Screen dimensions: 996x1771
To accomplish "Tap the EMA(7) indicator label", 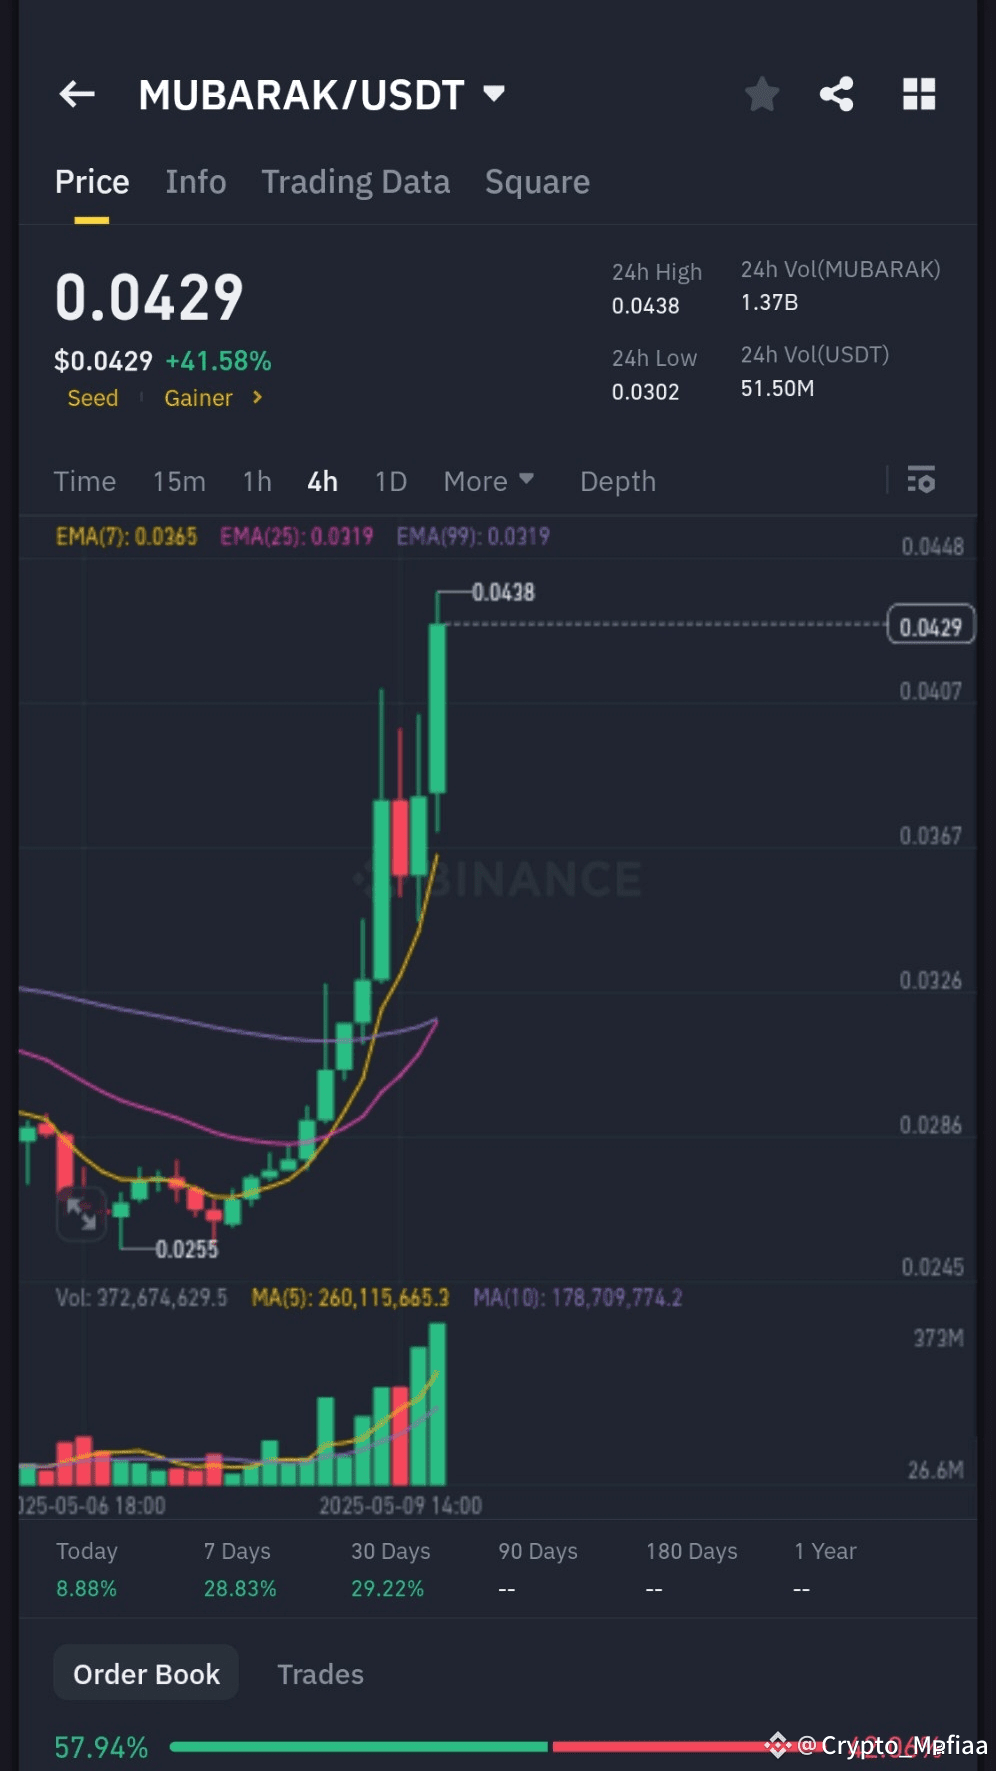I will pos(126,537).
